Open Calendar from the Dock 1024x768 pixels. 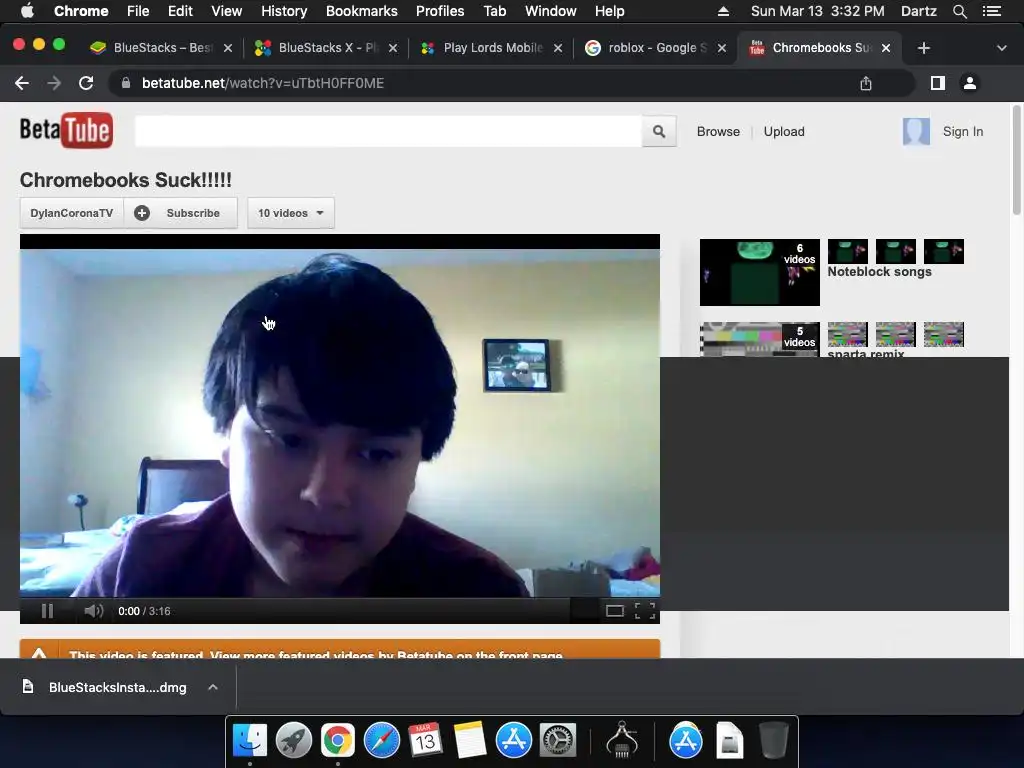(x=425, y=740)
